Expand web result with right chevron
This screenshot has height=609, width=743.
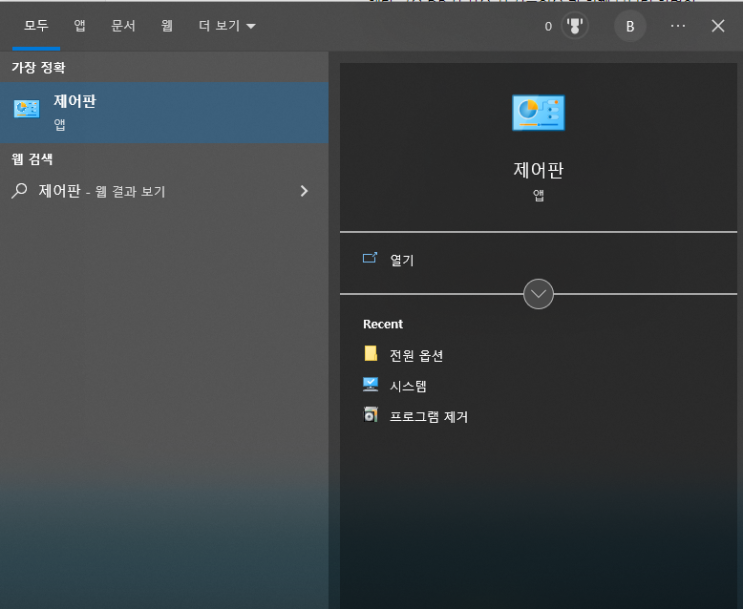pos(304,191)
